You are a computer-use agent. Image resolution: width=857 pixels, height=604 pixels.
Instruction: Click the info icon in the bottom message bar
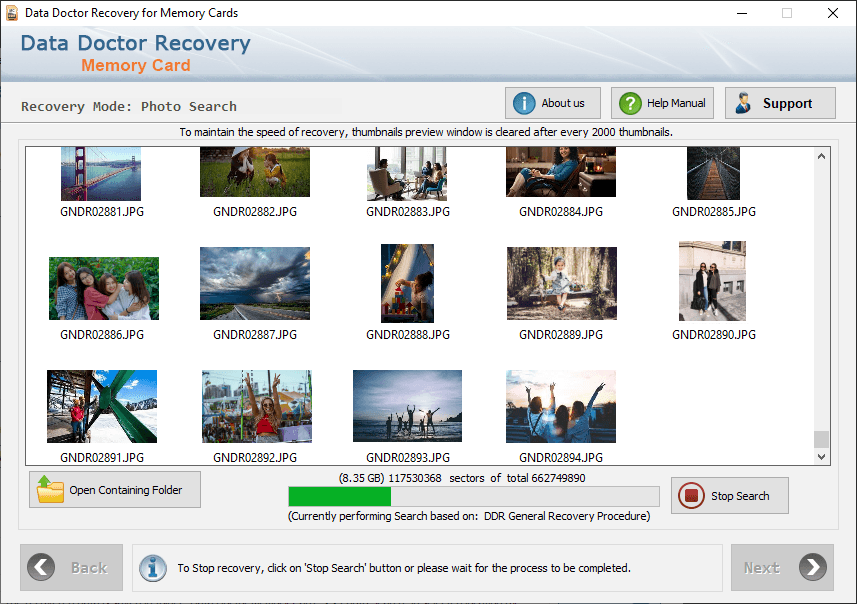tap(153, 568)
